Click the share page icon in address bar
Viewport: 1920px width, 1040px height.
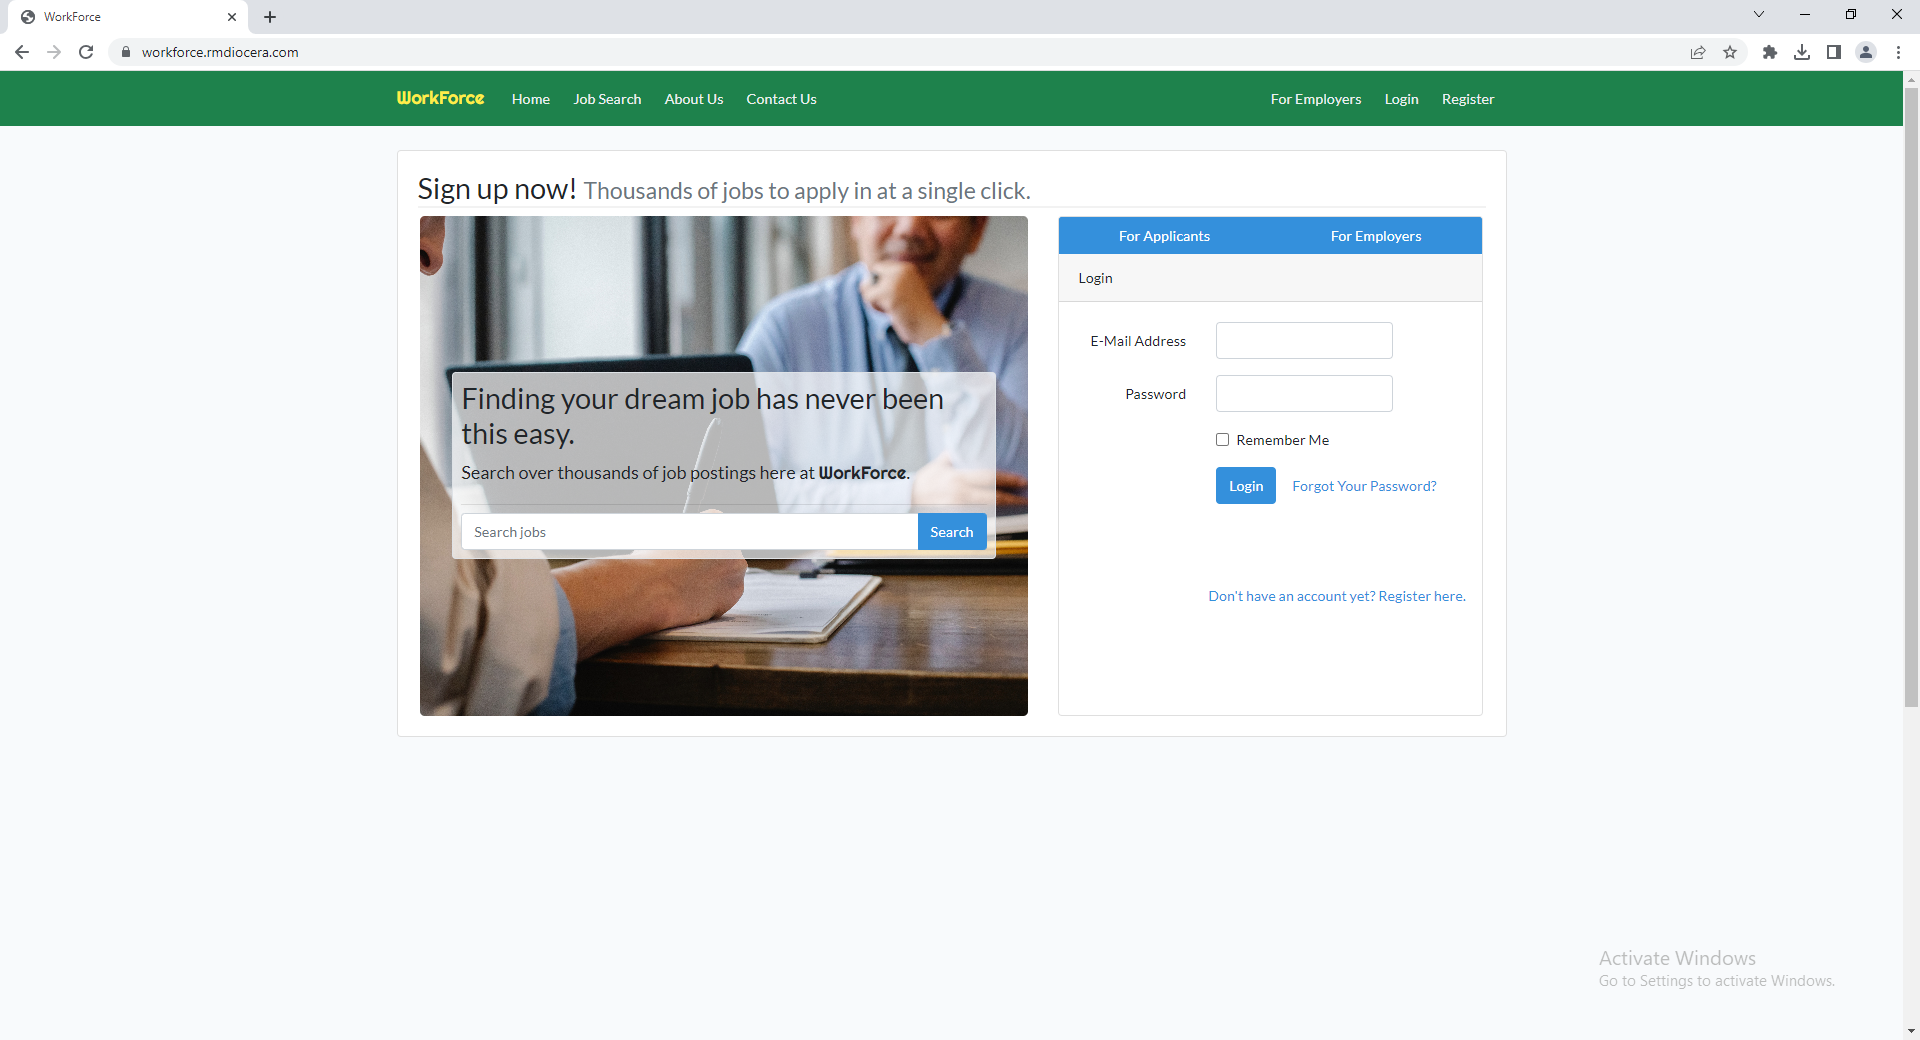1697,52
